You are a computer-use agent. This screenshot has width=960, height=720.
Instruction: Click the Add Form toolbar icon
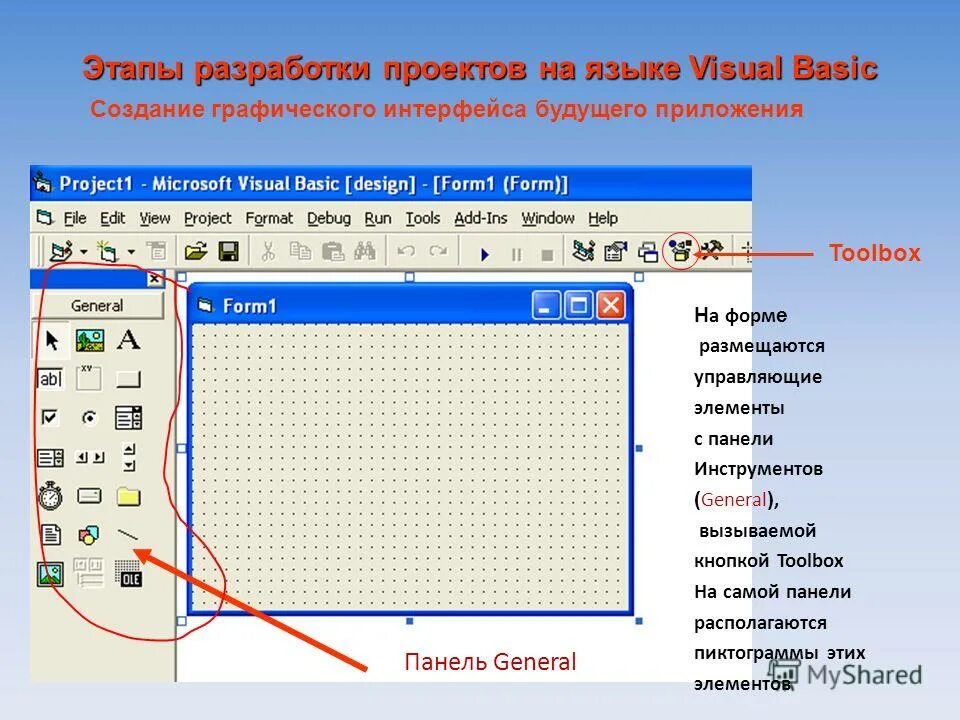(x=108, y=251)
